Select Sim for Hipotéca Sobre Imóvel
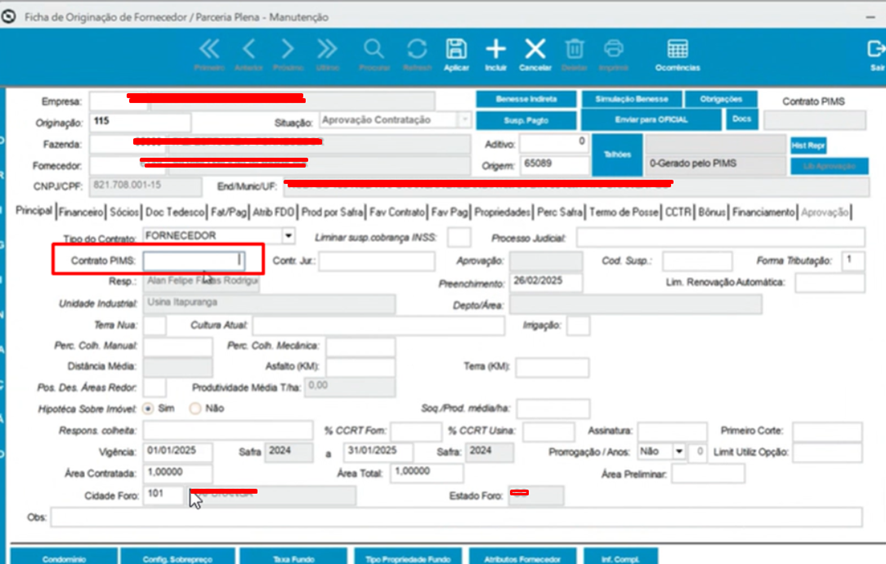Image resolution: width=886 pixels, height=564 pixels. pyautogui.click(x=149, y=408)
